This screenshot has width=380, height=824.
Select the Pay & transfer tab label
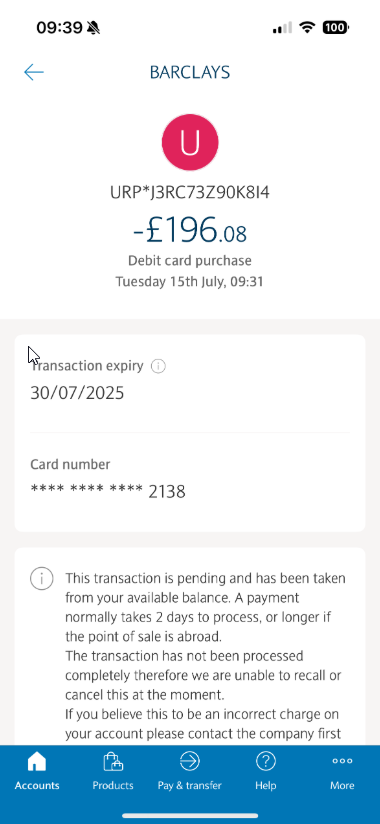click(190, 786)
